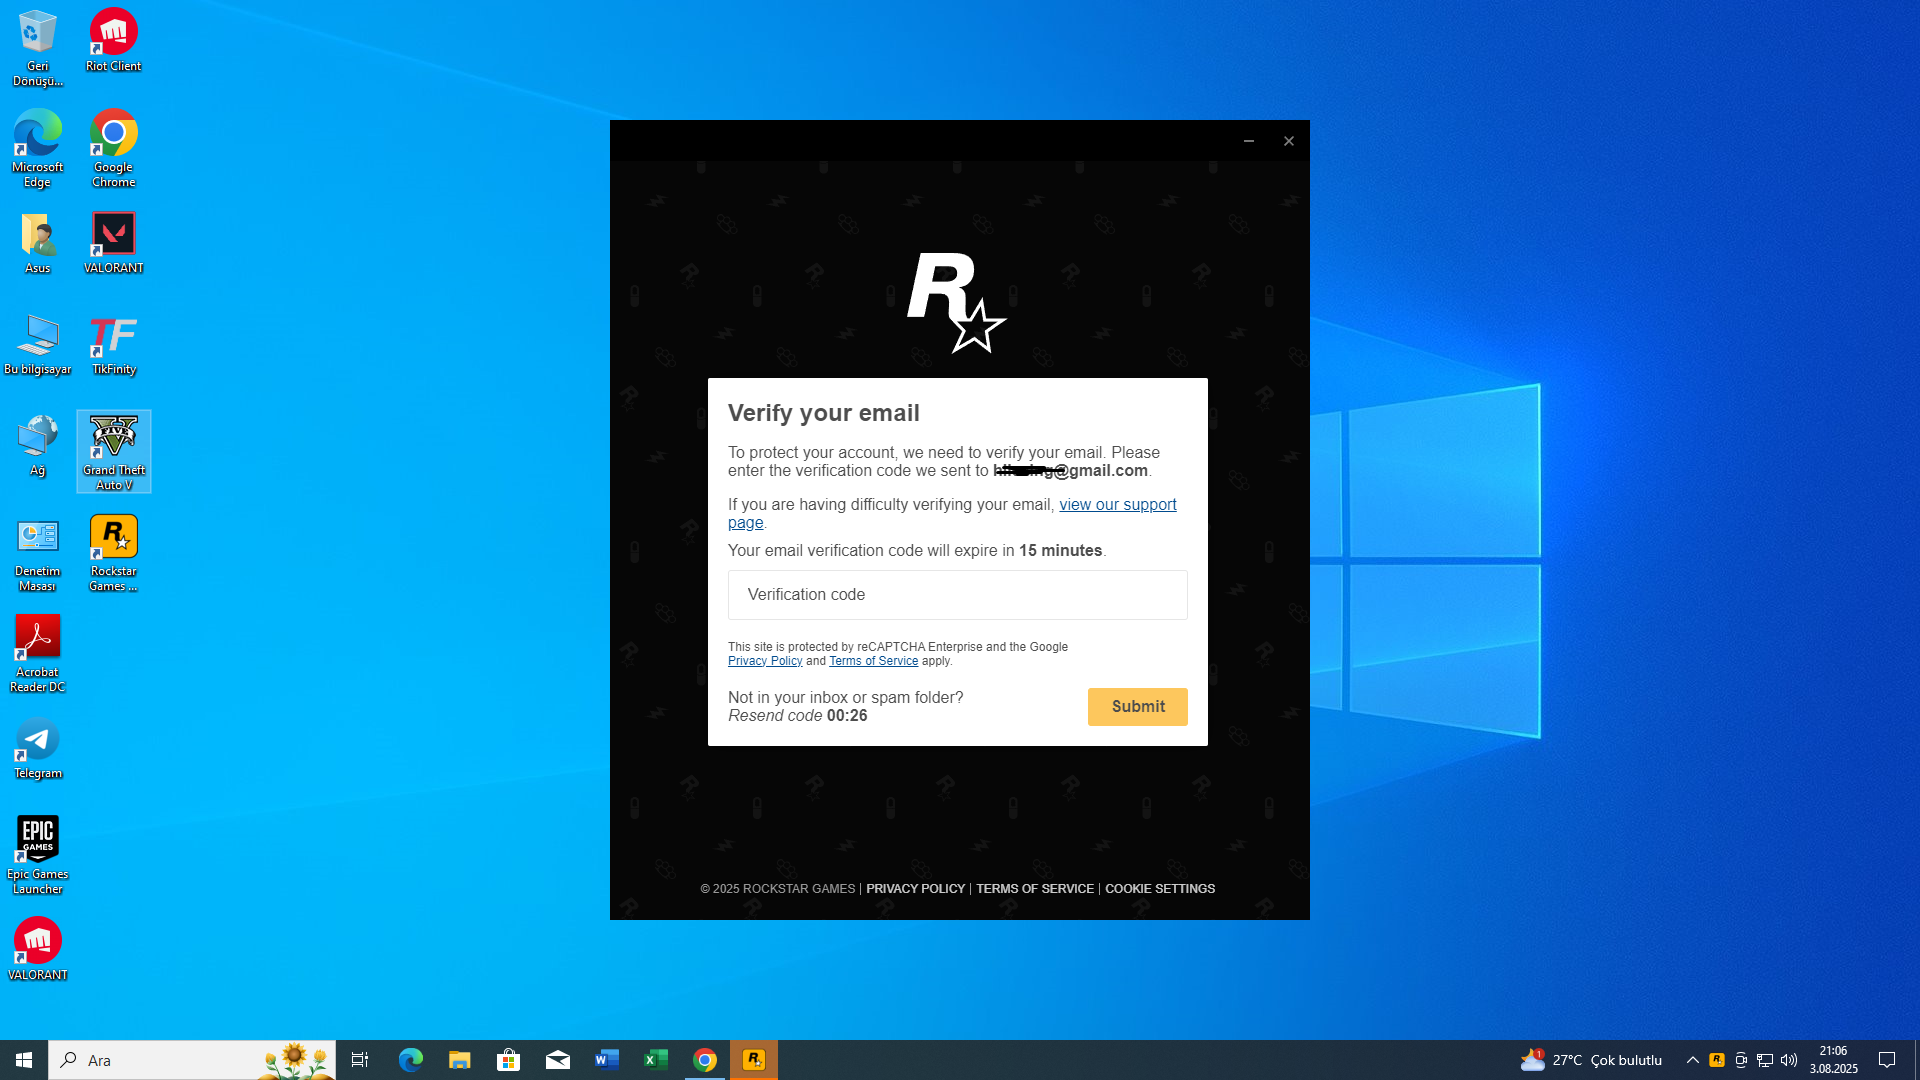Select the Microsoft Edge desktop shortcut
Image resolution: width=1920 pixels, height=1080 pixels.
pyautogui.click(x=37, y=148)
